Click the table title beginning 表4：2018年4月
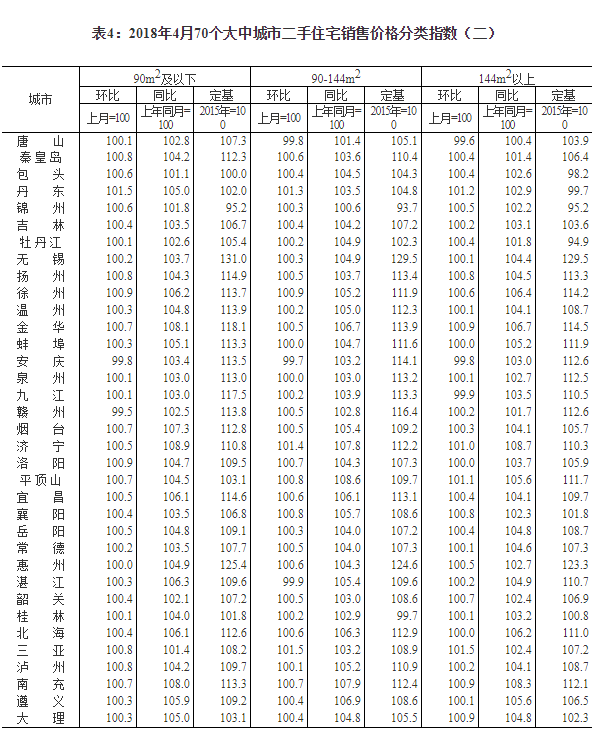Screen dimensions: 599x736 pyautogui.click(x=293, y=33)
